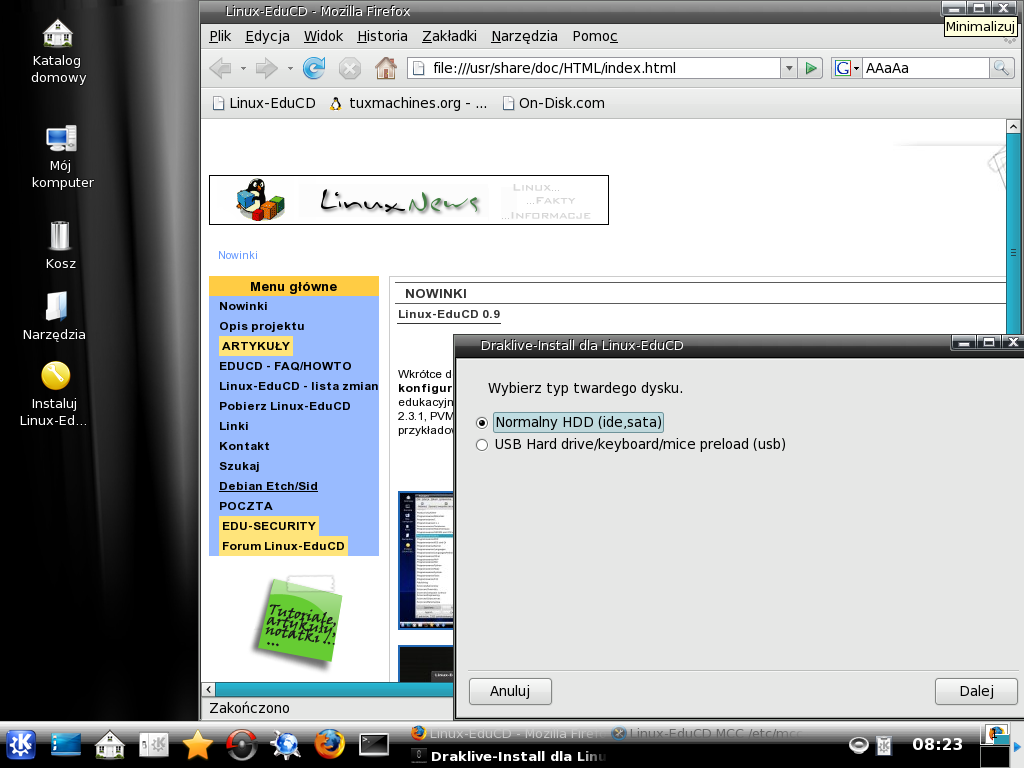Click the Klipper clipboard tray icon
The width and height of the screenshot is (1024, 768).
tap(884, 744)
